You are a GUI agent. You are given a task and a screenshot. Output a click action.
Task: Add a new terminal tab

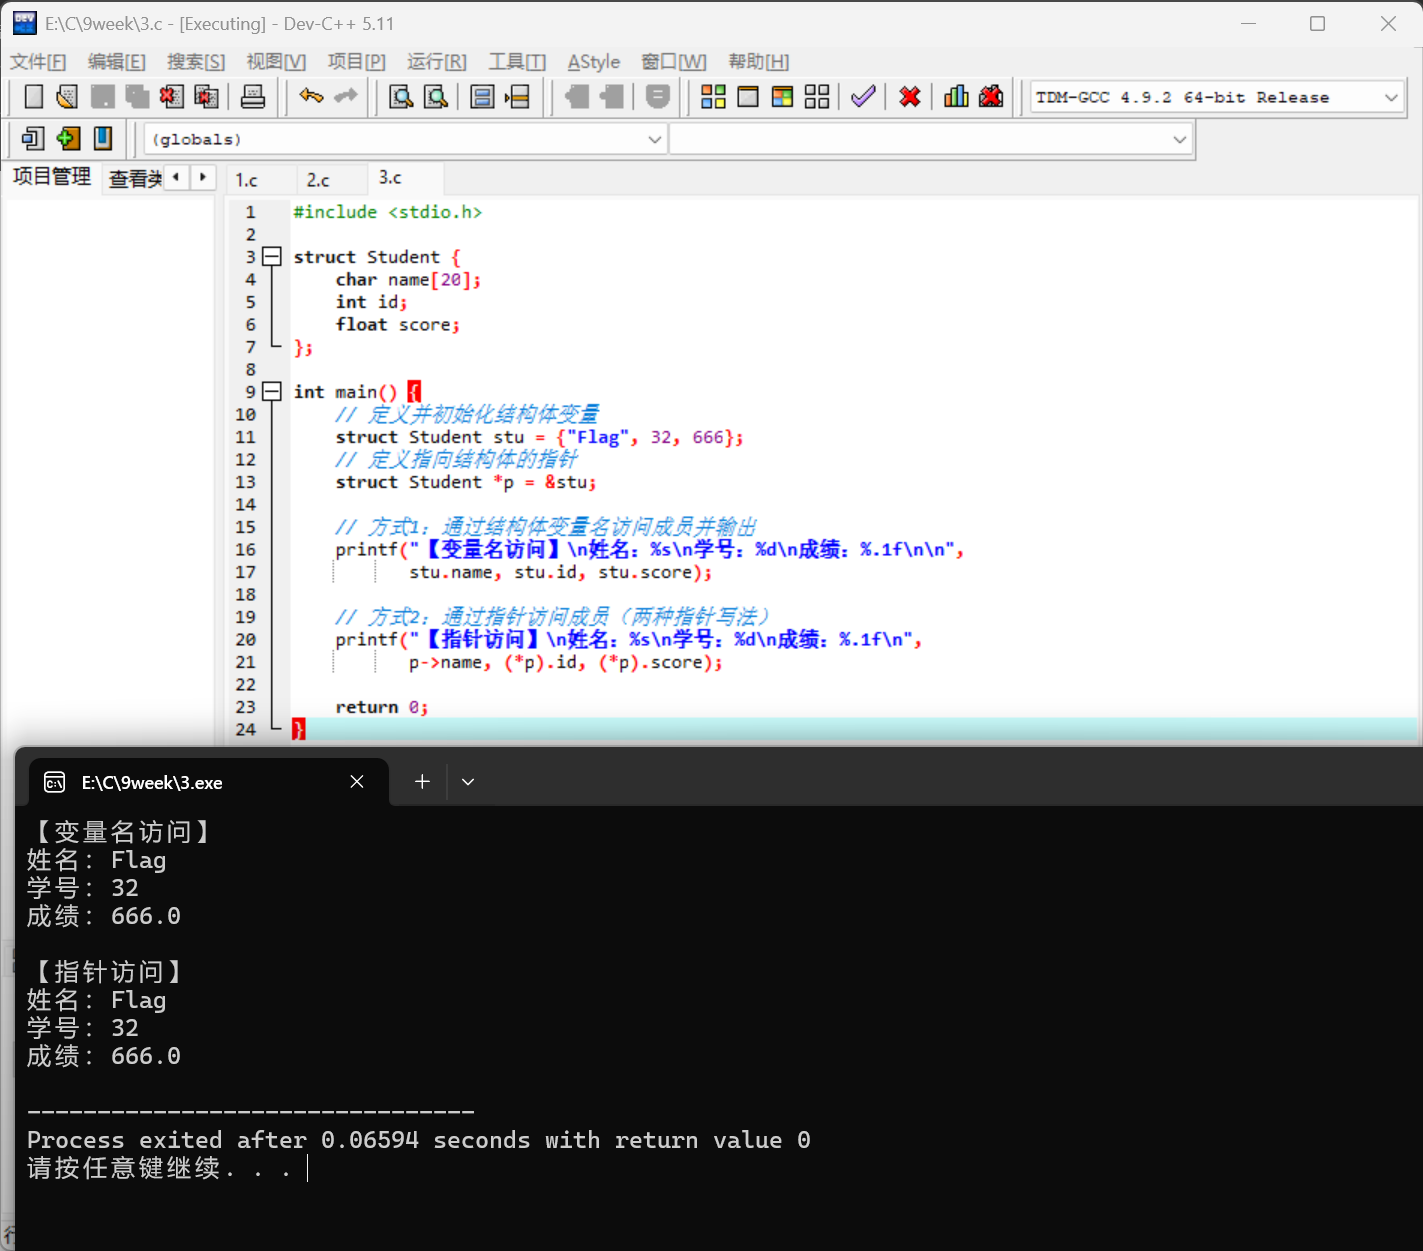click(422, 782)
